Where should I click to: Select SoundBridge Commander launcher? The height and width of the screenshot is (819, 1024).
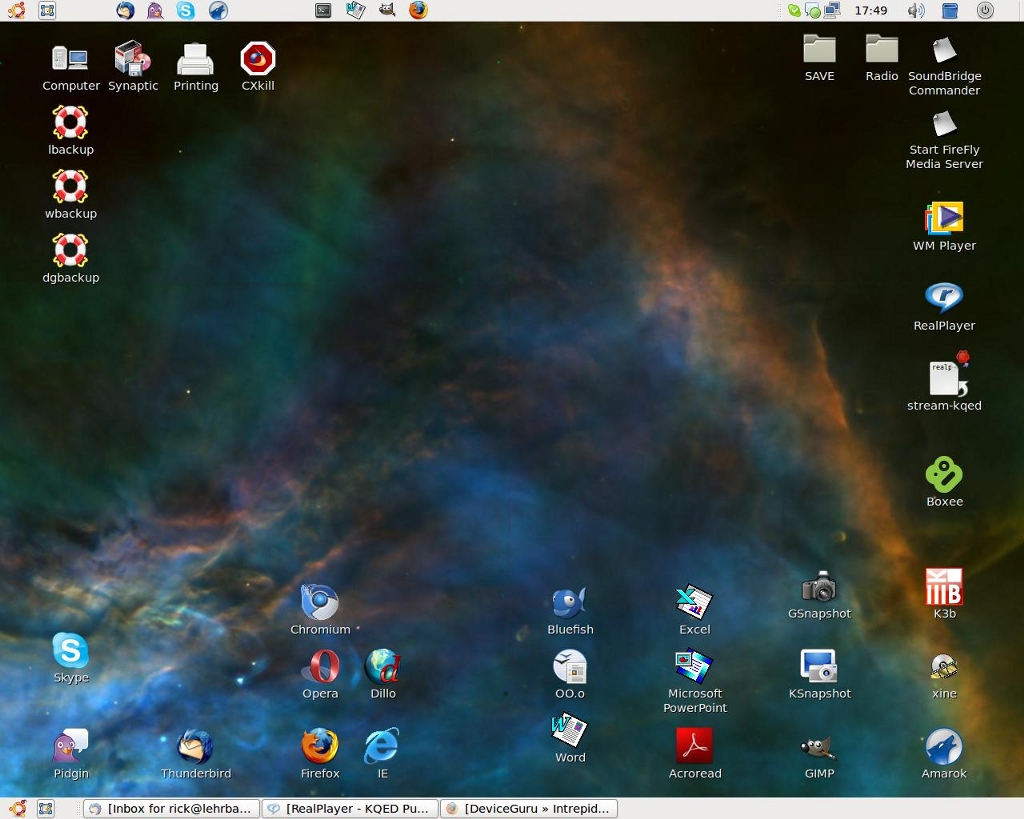(x=944, y=50)
